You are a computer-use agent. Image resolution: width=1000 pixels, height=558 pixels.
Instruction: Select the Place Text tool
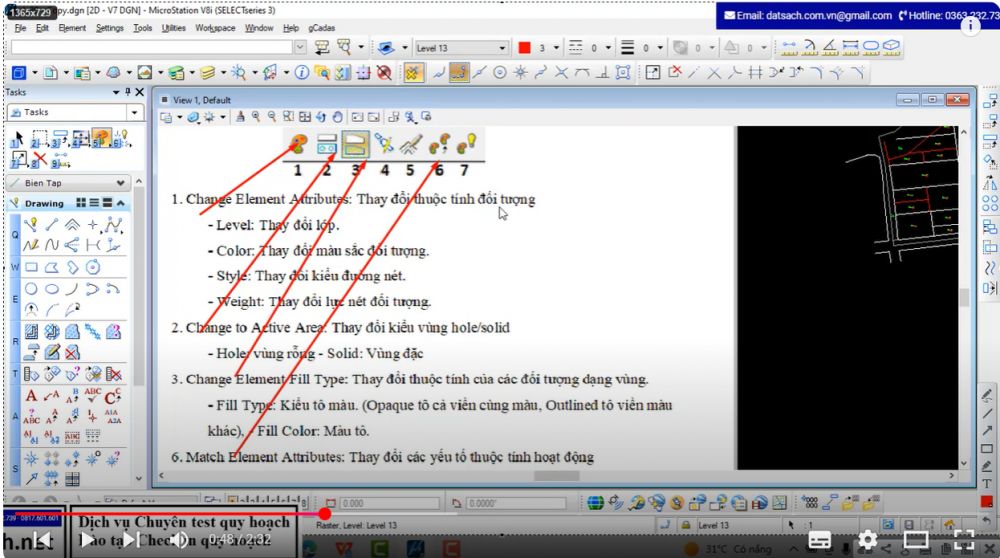(31, 396)
